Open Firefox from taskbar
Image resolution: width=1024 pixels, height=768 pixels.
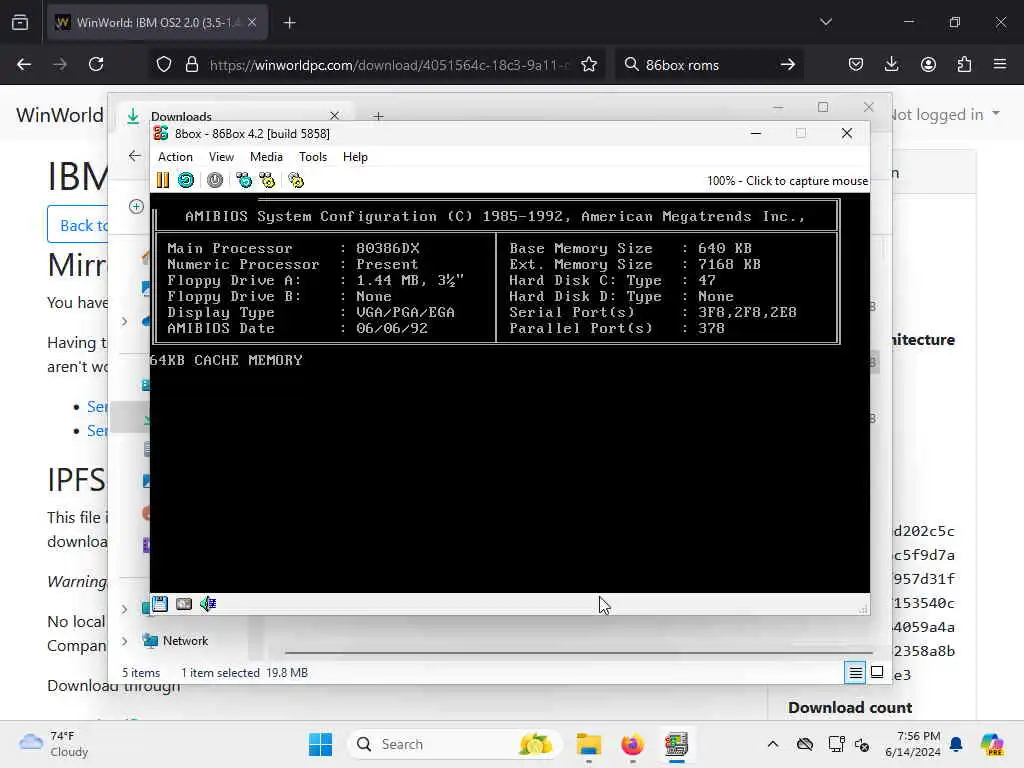[x=632, y=744]
